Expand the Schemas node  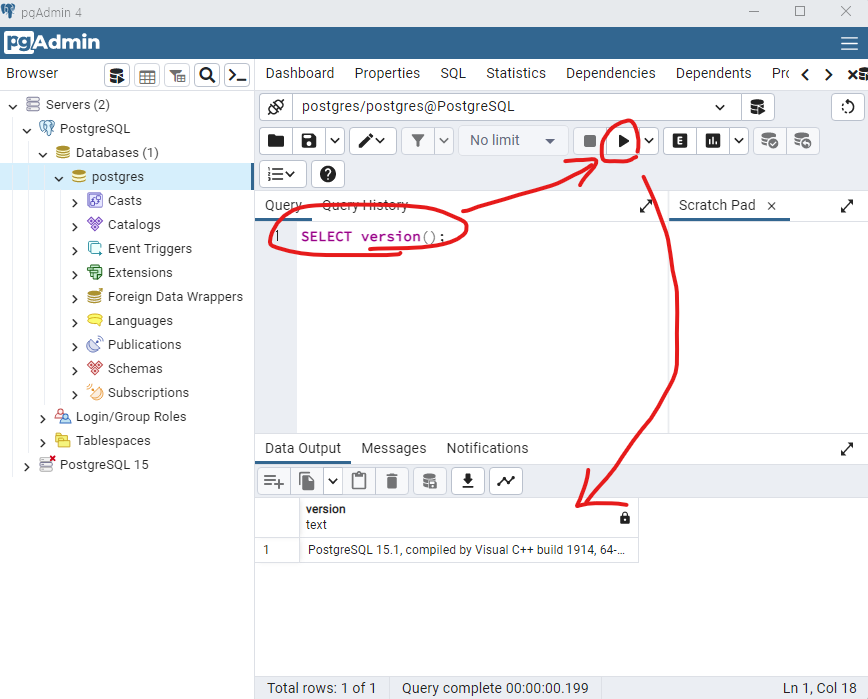tap(75, 370)
